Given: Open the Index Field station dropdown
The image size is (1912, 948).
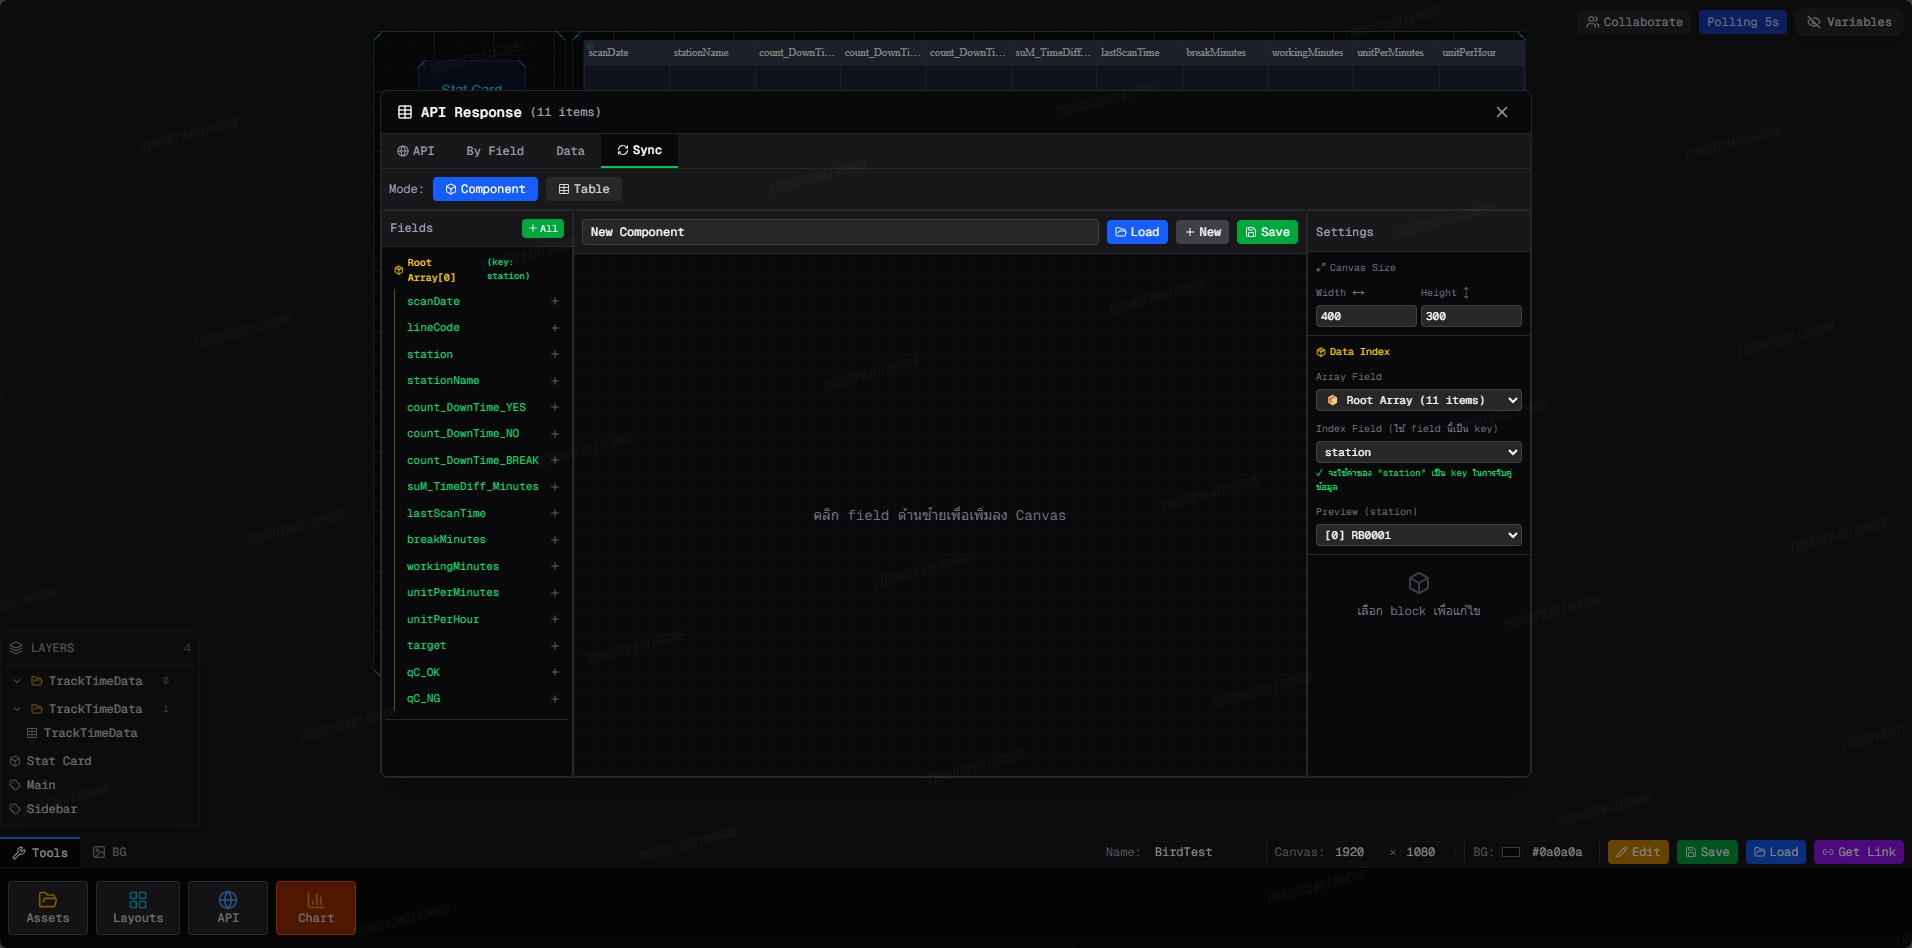Looking at the screenshot, I should coord(1418,452).
